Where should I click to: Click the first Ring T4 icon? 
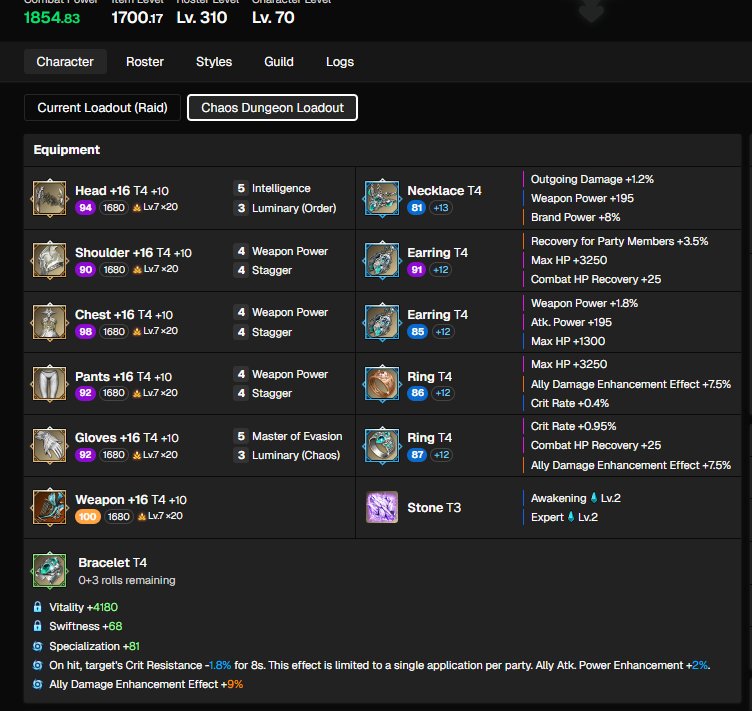coord(382,383)
